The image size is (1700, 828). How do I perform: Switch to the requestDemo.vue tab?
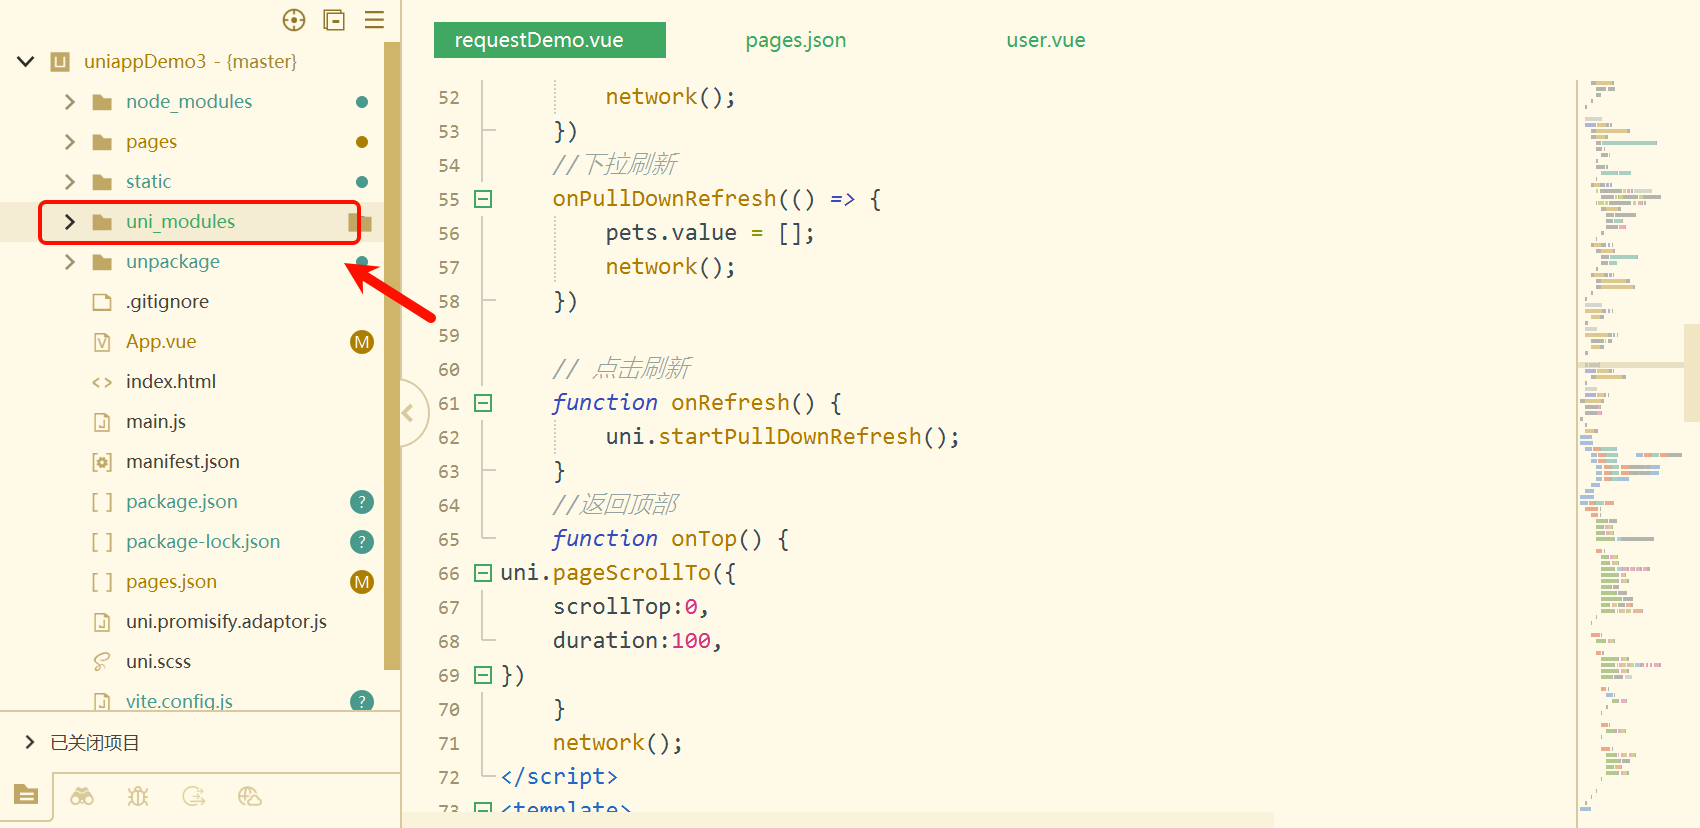pyautogui.click(x=550, y=40)
